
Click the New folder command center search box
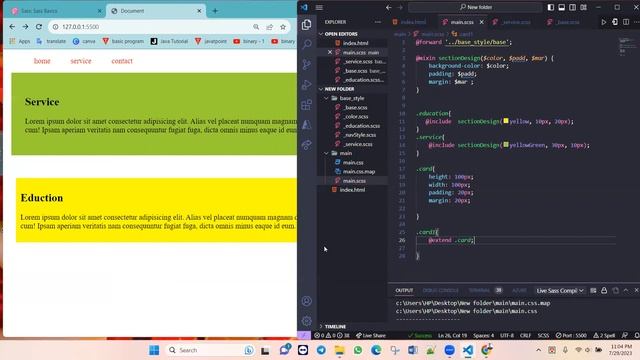pos(476,7)
